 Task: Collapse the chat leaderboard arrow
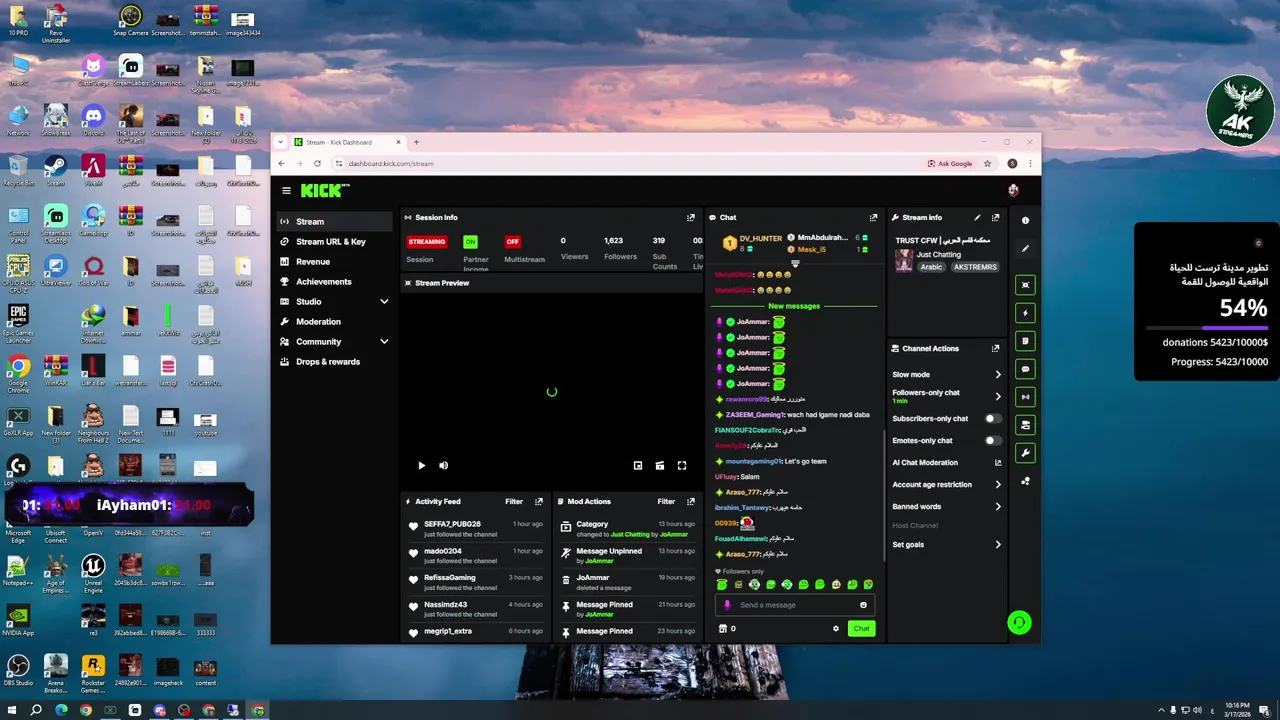(x=795, y=264)
